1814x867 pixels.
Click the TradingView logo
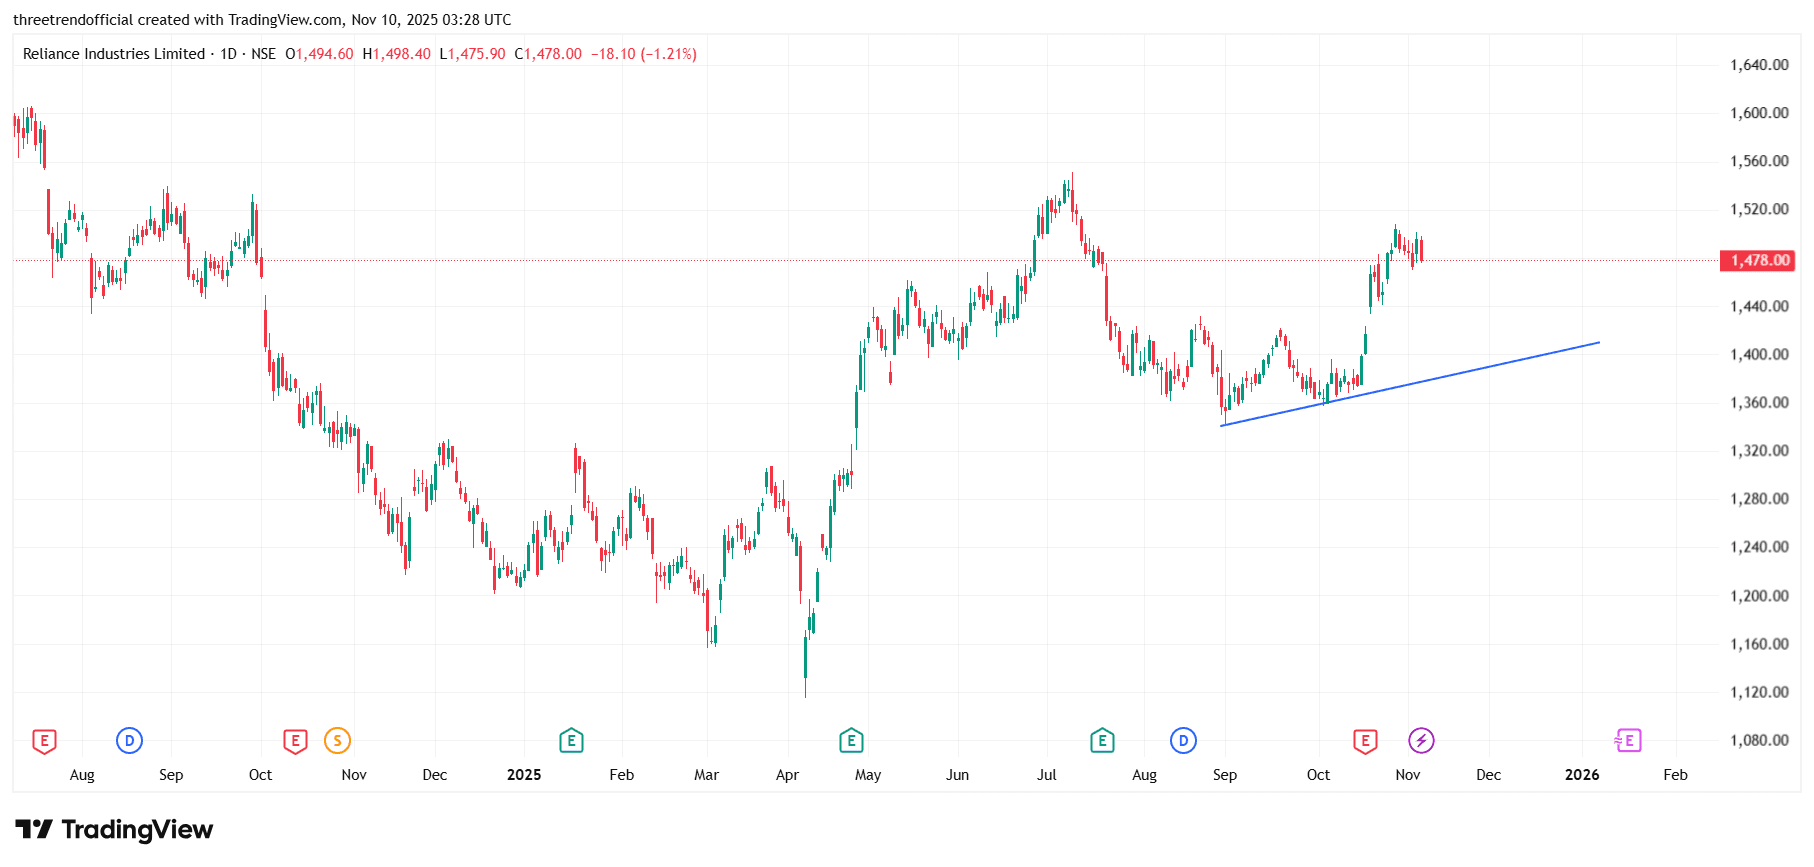click(x=114, y=829)
